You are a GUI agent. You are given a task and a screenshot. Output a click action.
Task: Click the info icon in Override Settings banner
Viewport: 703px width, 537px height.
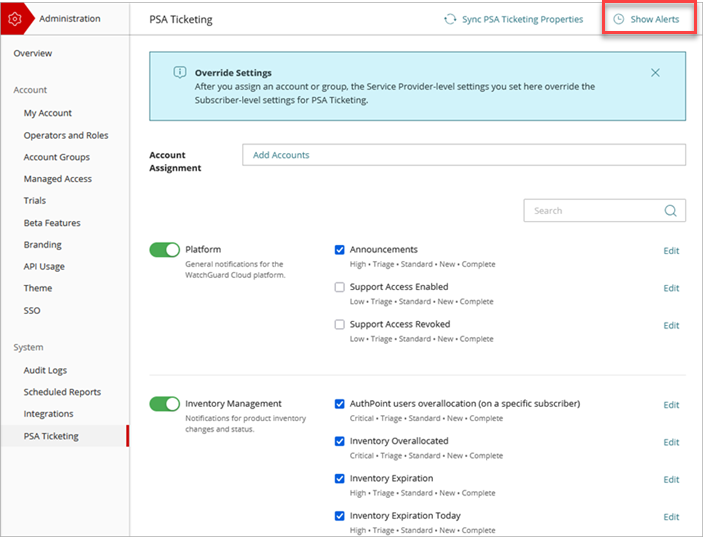point(180,73)
